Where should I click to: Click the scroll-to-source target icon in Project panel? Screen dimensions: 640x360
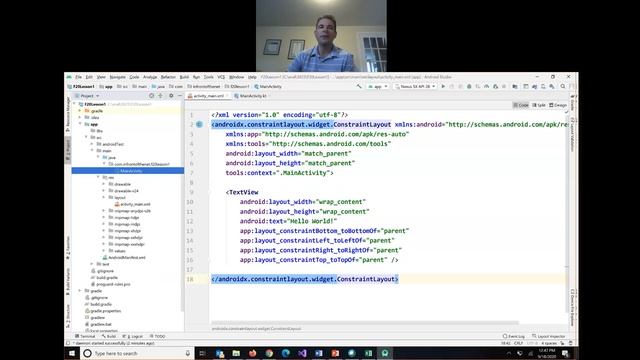coord(151,96)
